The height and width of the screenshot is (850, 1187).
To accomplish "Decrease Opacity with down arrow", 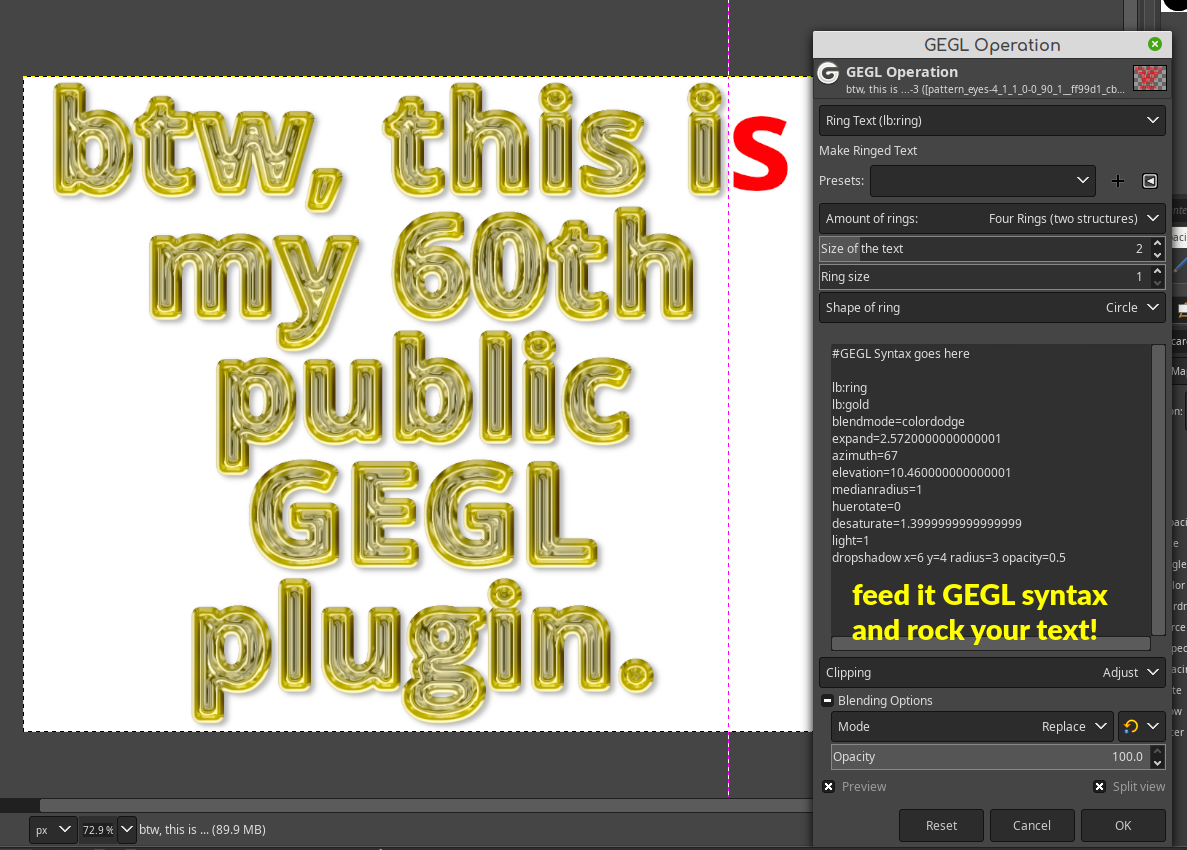I will tap(1157, 763).
